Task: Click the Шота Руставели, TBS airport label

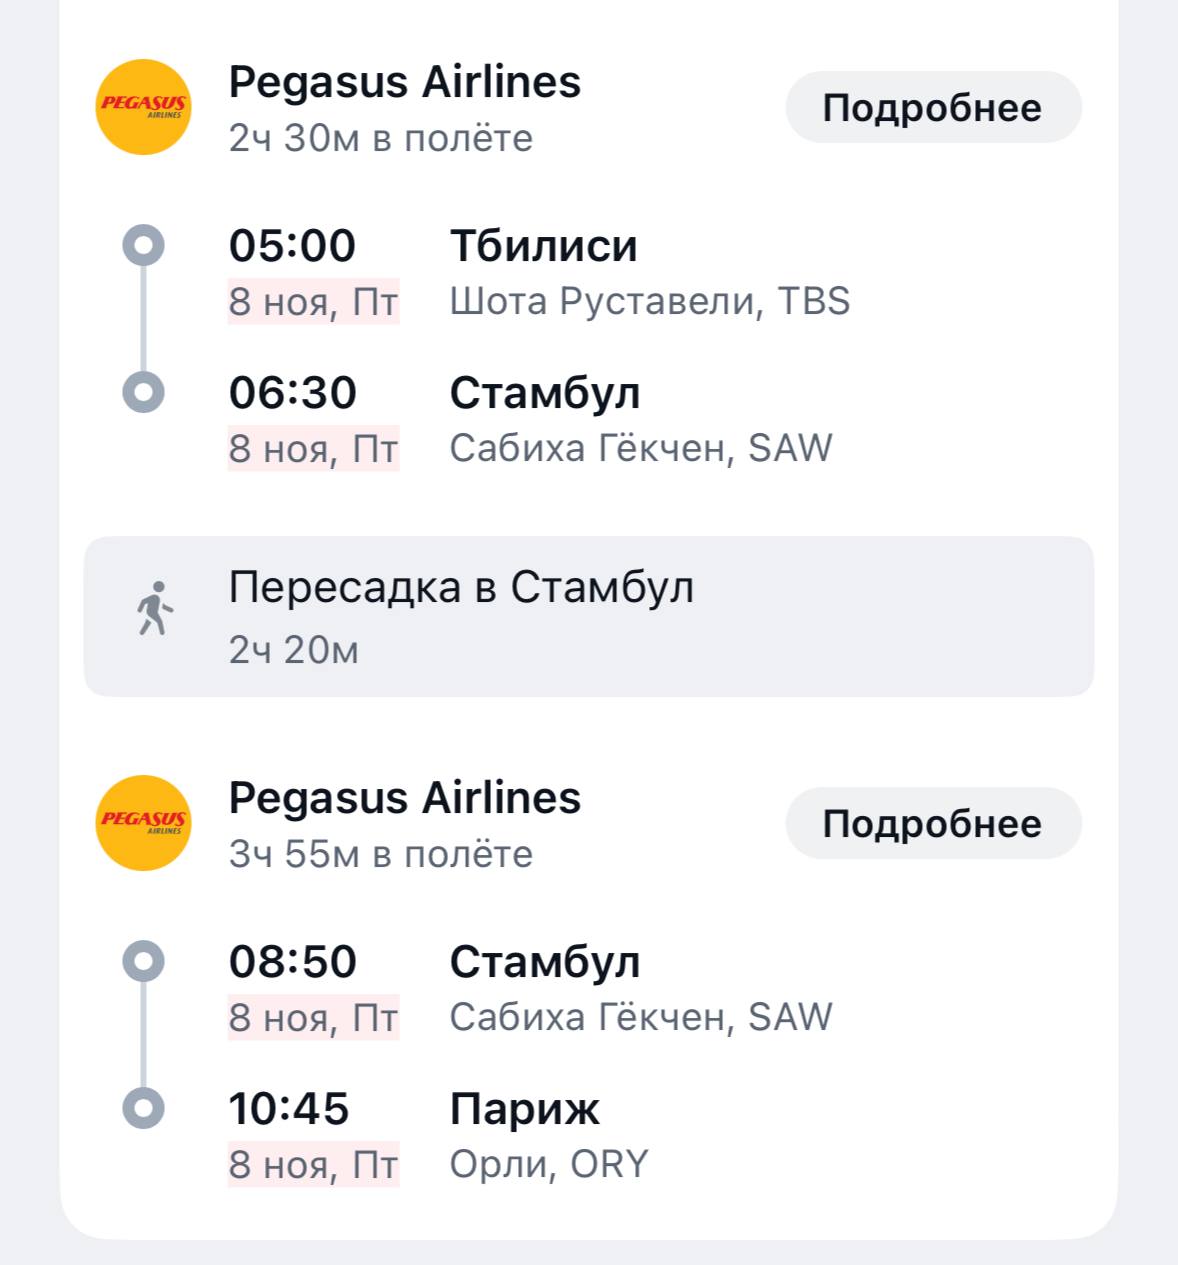Action: click(649, 301)
